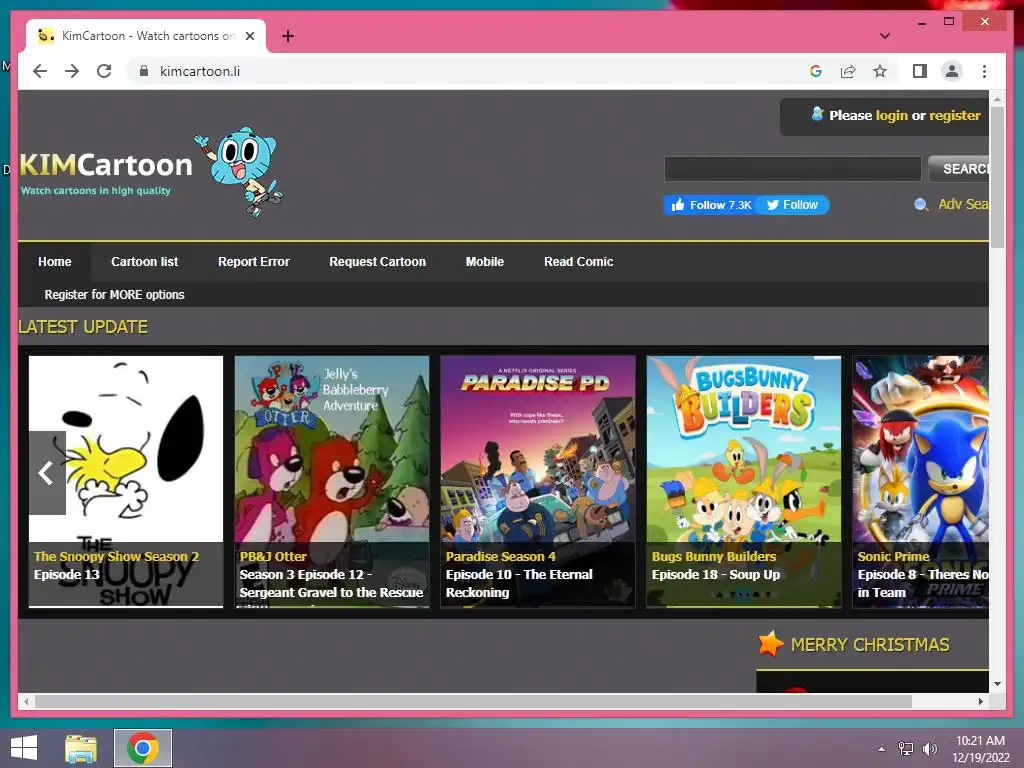Open the Report Error page
The width and height of the screenshot is (1024, 768).
(253, 262)
